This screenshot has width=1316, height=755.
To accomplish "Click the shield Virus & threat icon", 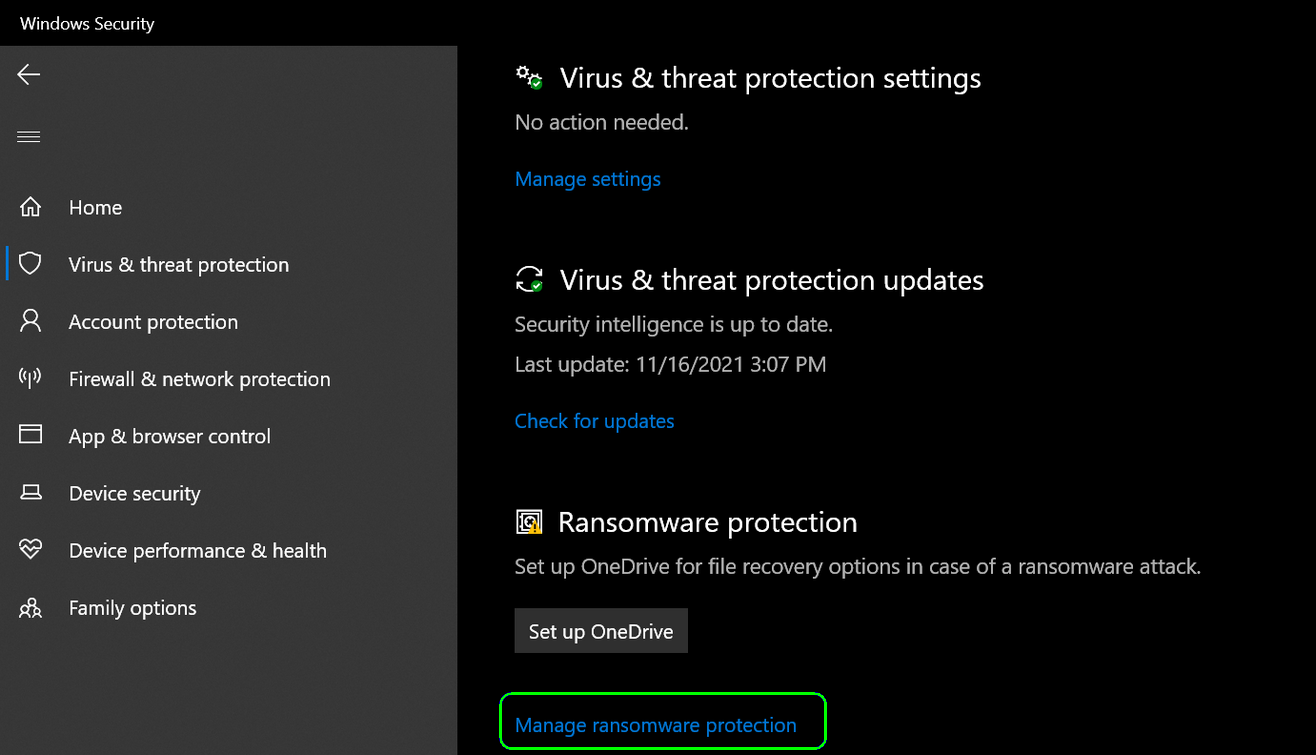I will [31, 264].
